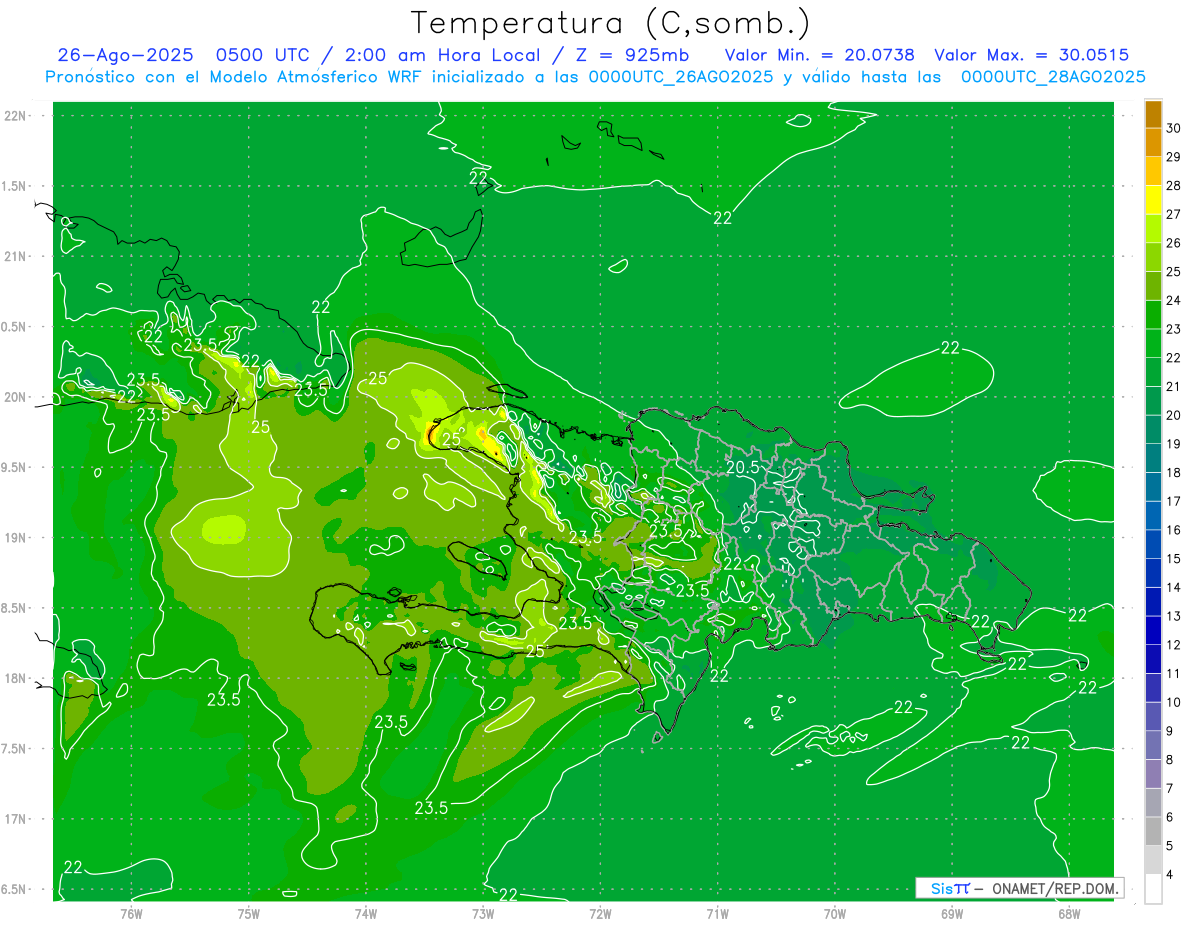1200x927 pixels.
Task: Click the legend value 19 on colorbar
Action: point(1174,444)
